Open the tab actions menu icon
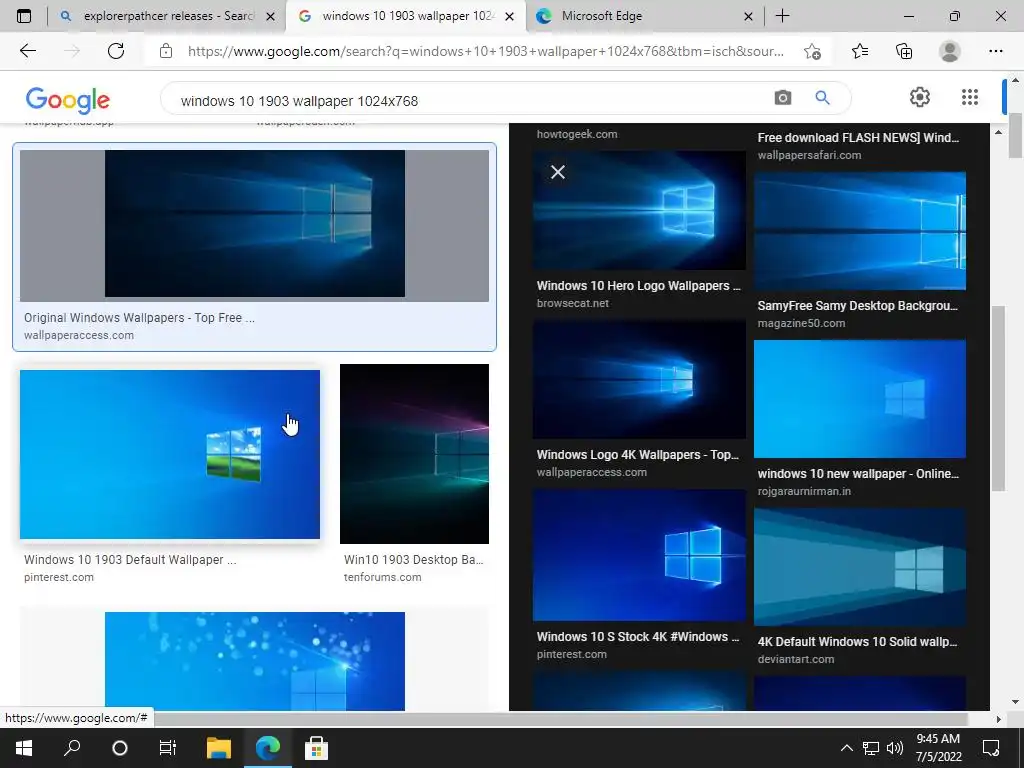 (24, 16)
